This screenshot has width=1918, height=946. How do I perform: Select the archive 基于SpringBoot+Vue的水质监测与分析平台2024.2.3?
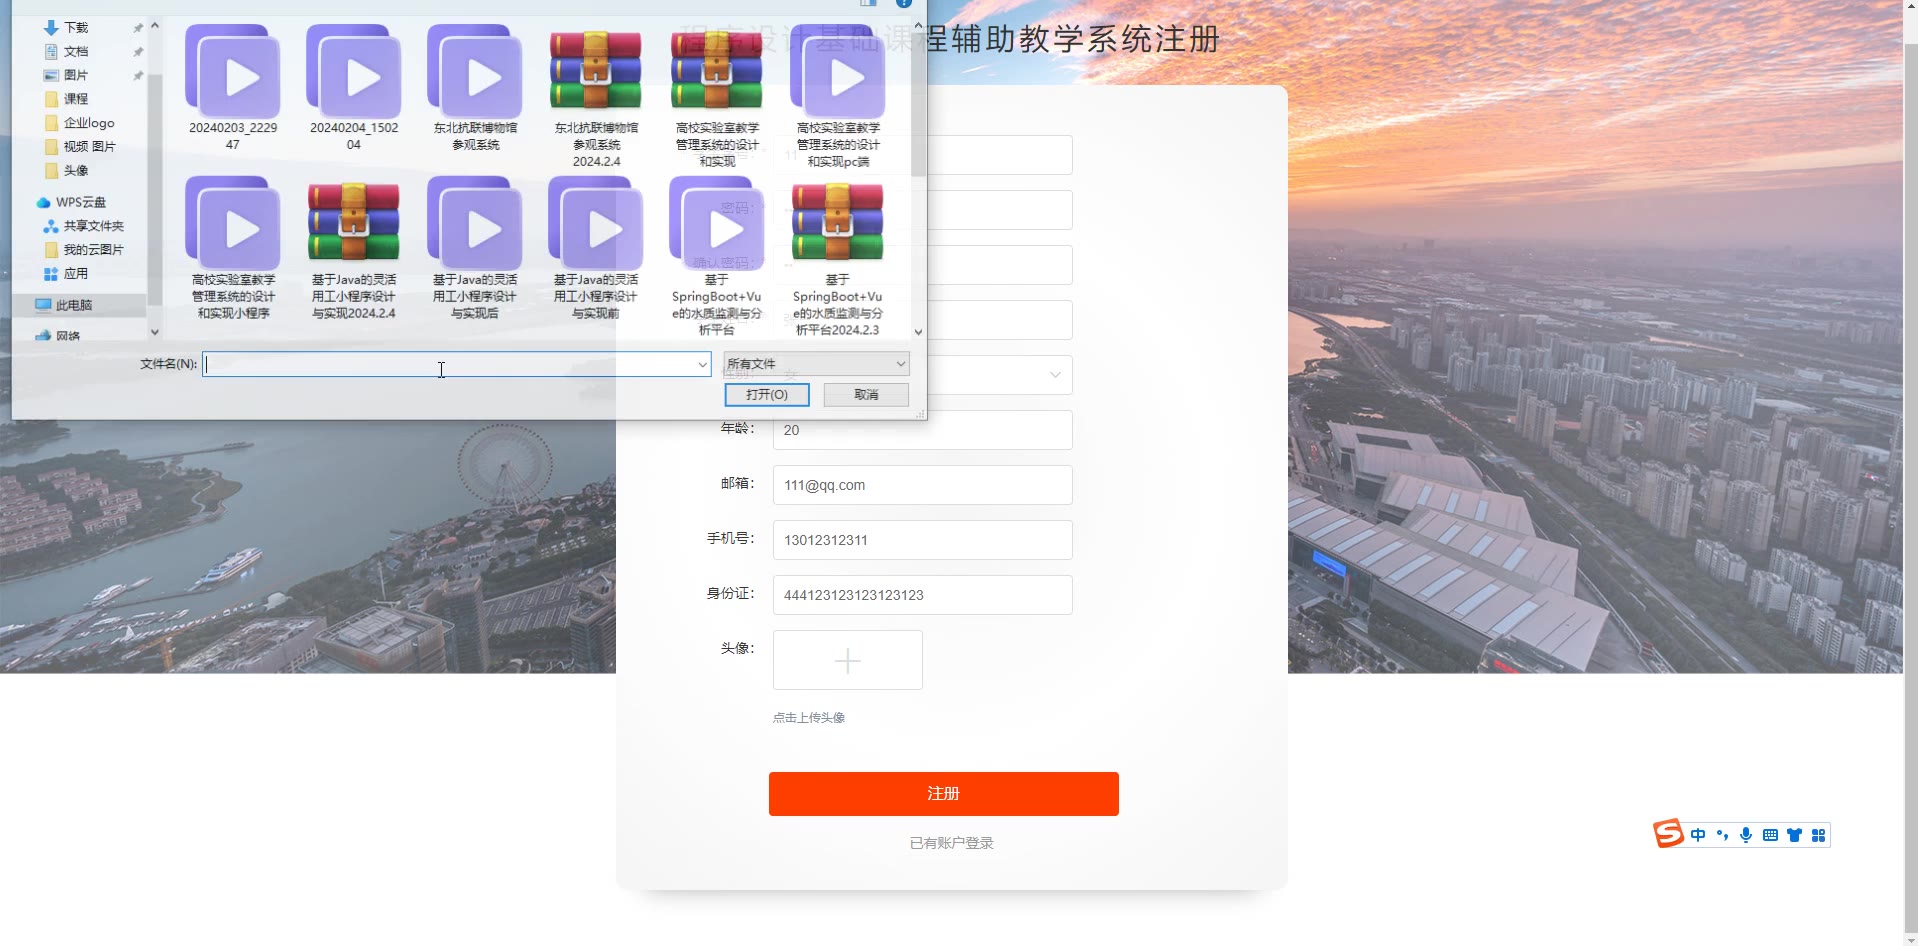[x=838, y=256]
